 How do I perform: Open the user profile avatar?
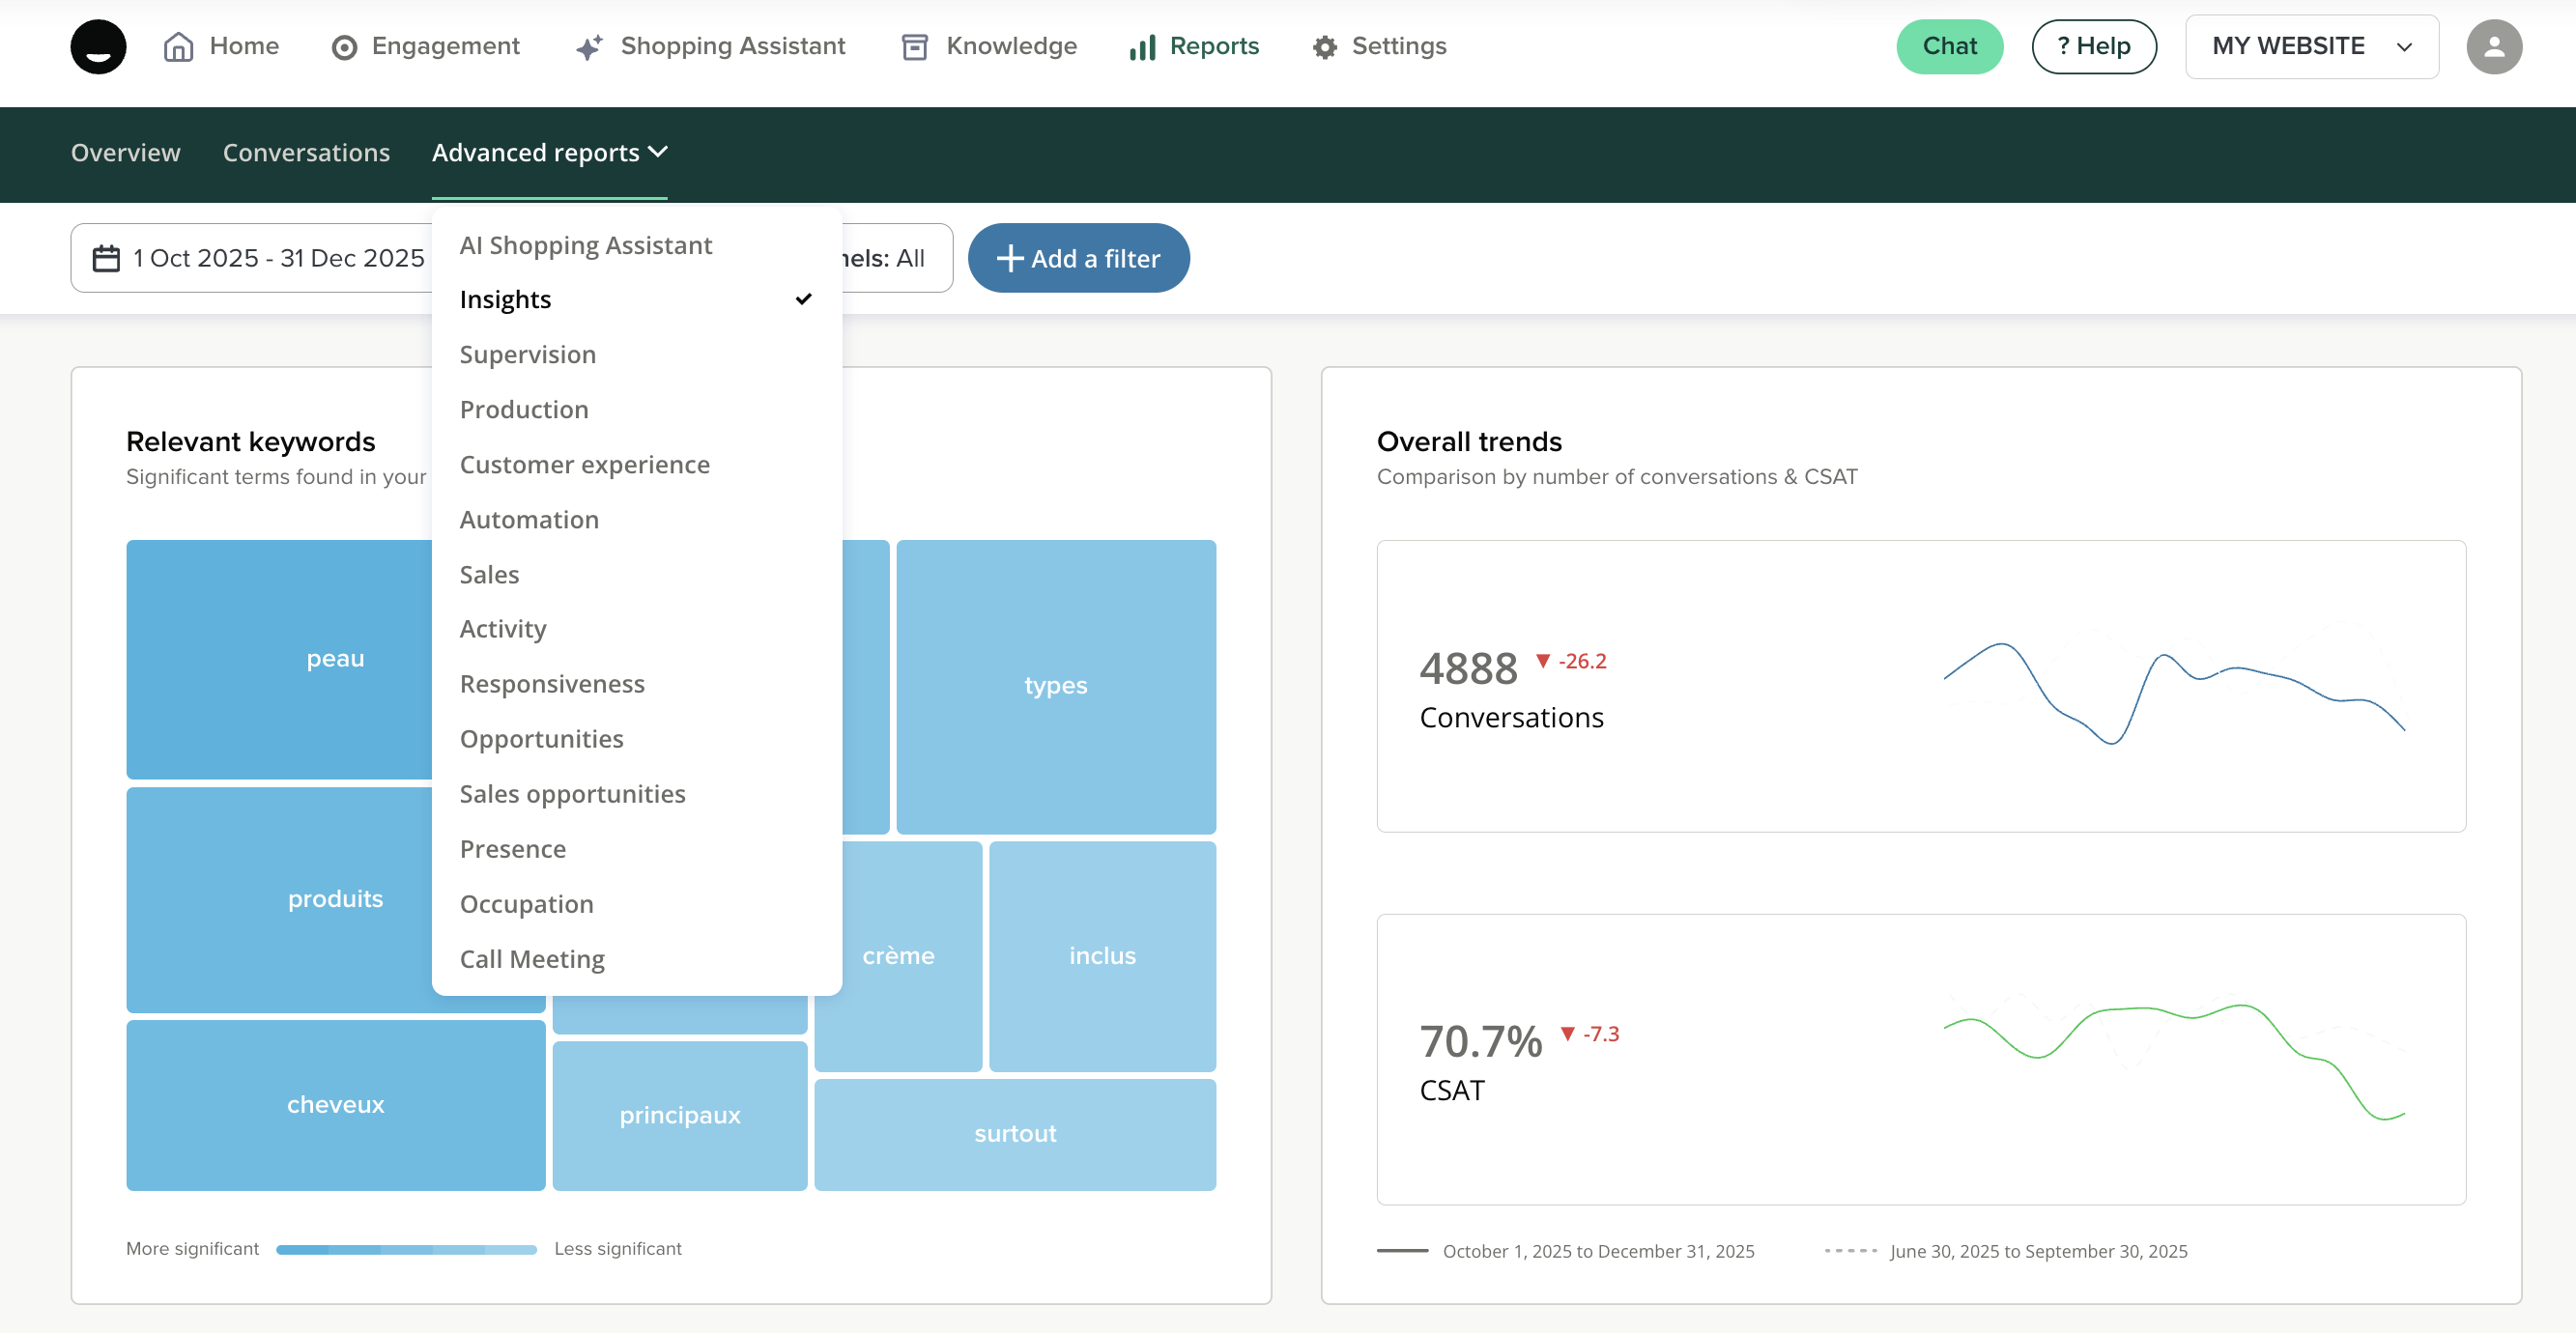click(x=2493, y=47)
